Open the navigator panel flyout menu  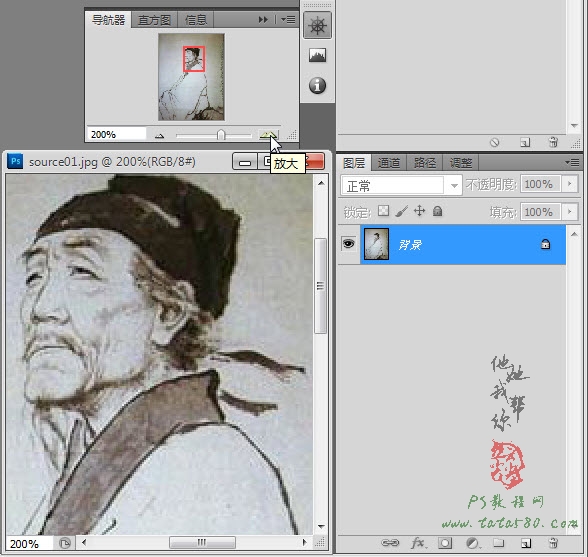tap(288, 20)
